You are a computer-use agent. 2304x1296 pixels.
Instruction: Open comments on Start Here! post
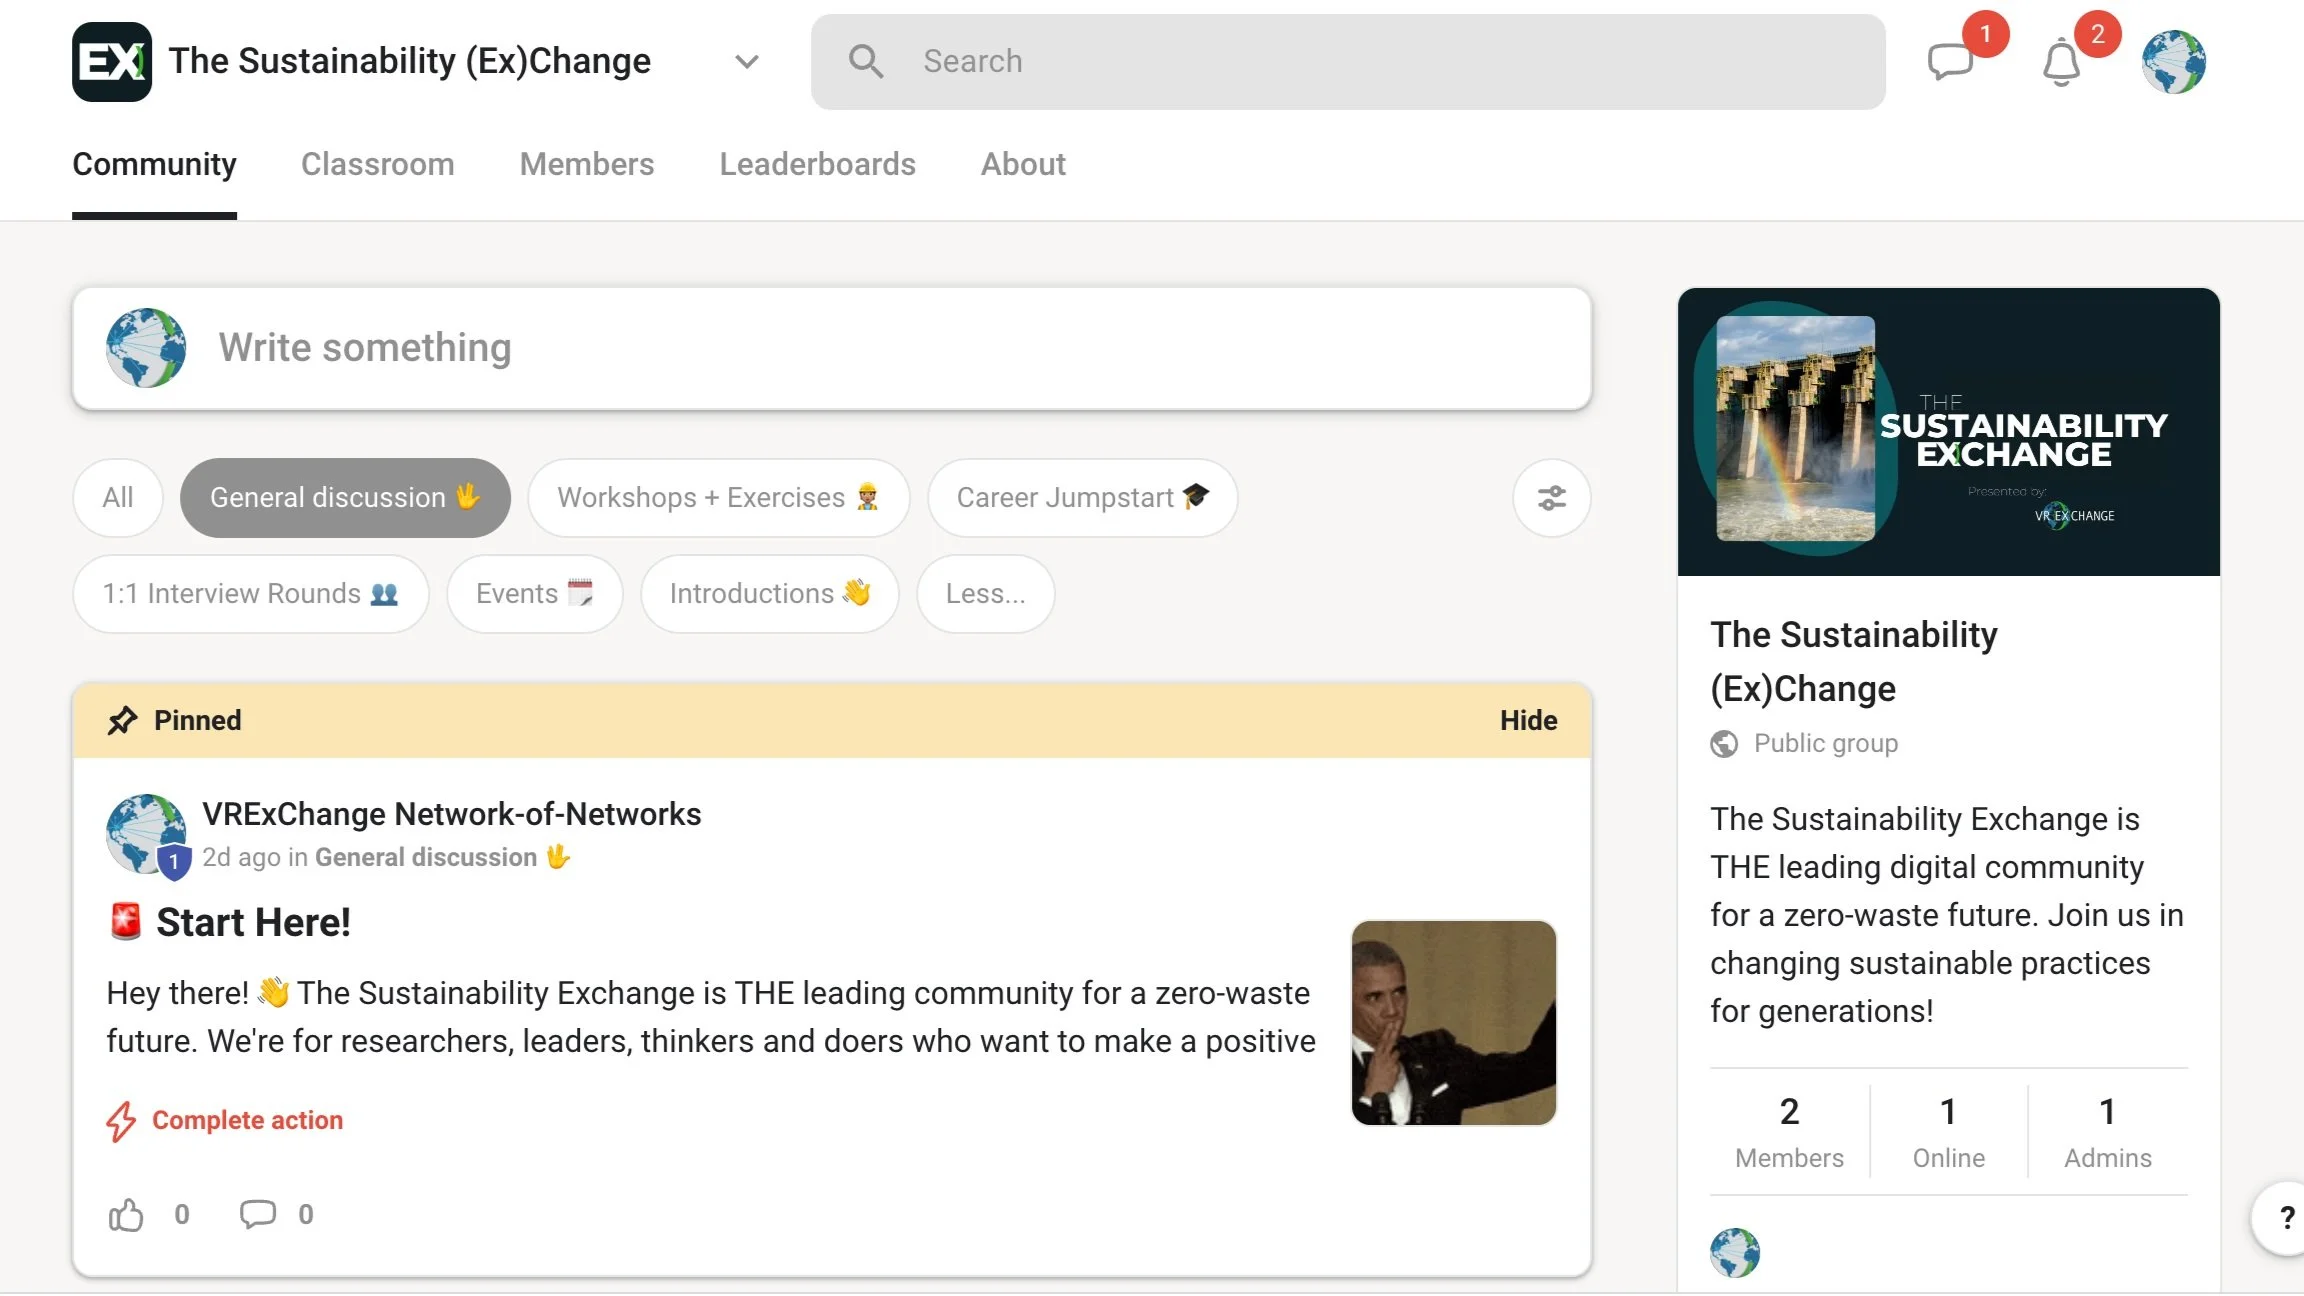click(x=258, y=1214)
